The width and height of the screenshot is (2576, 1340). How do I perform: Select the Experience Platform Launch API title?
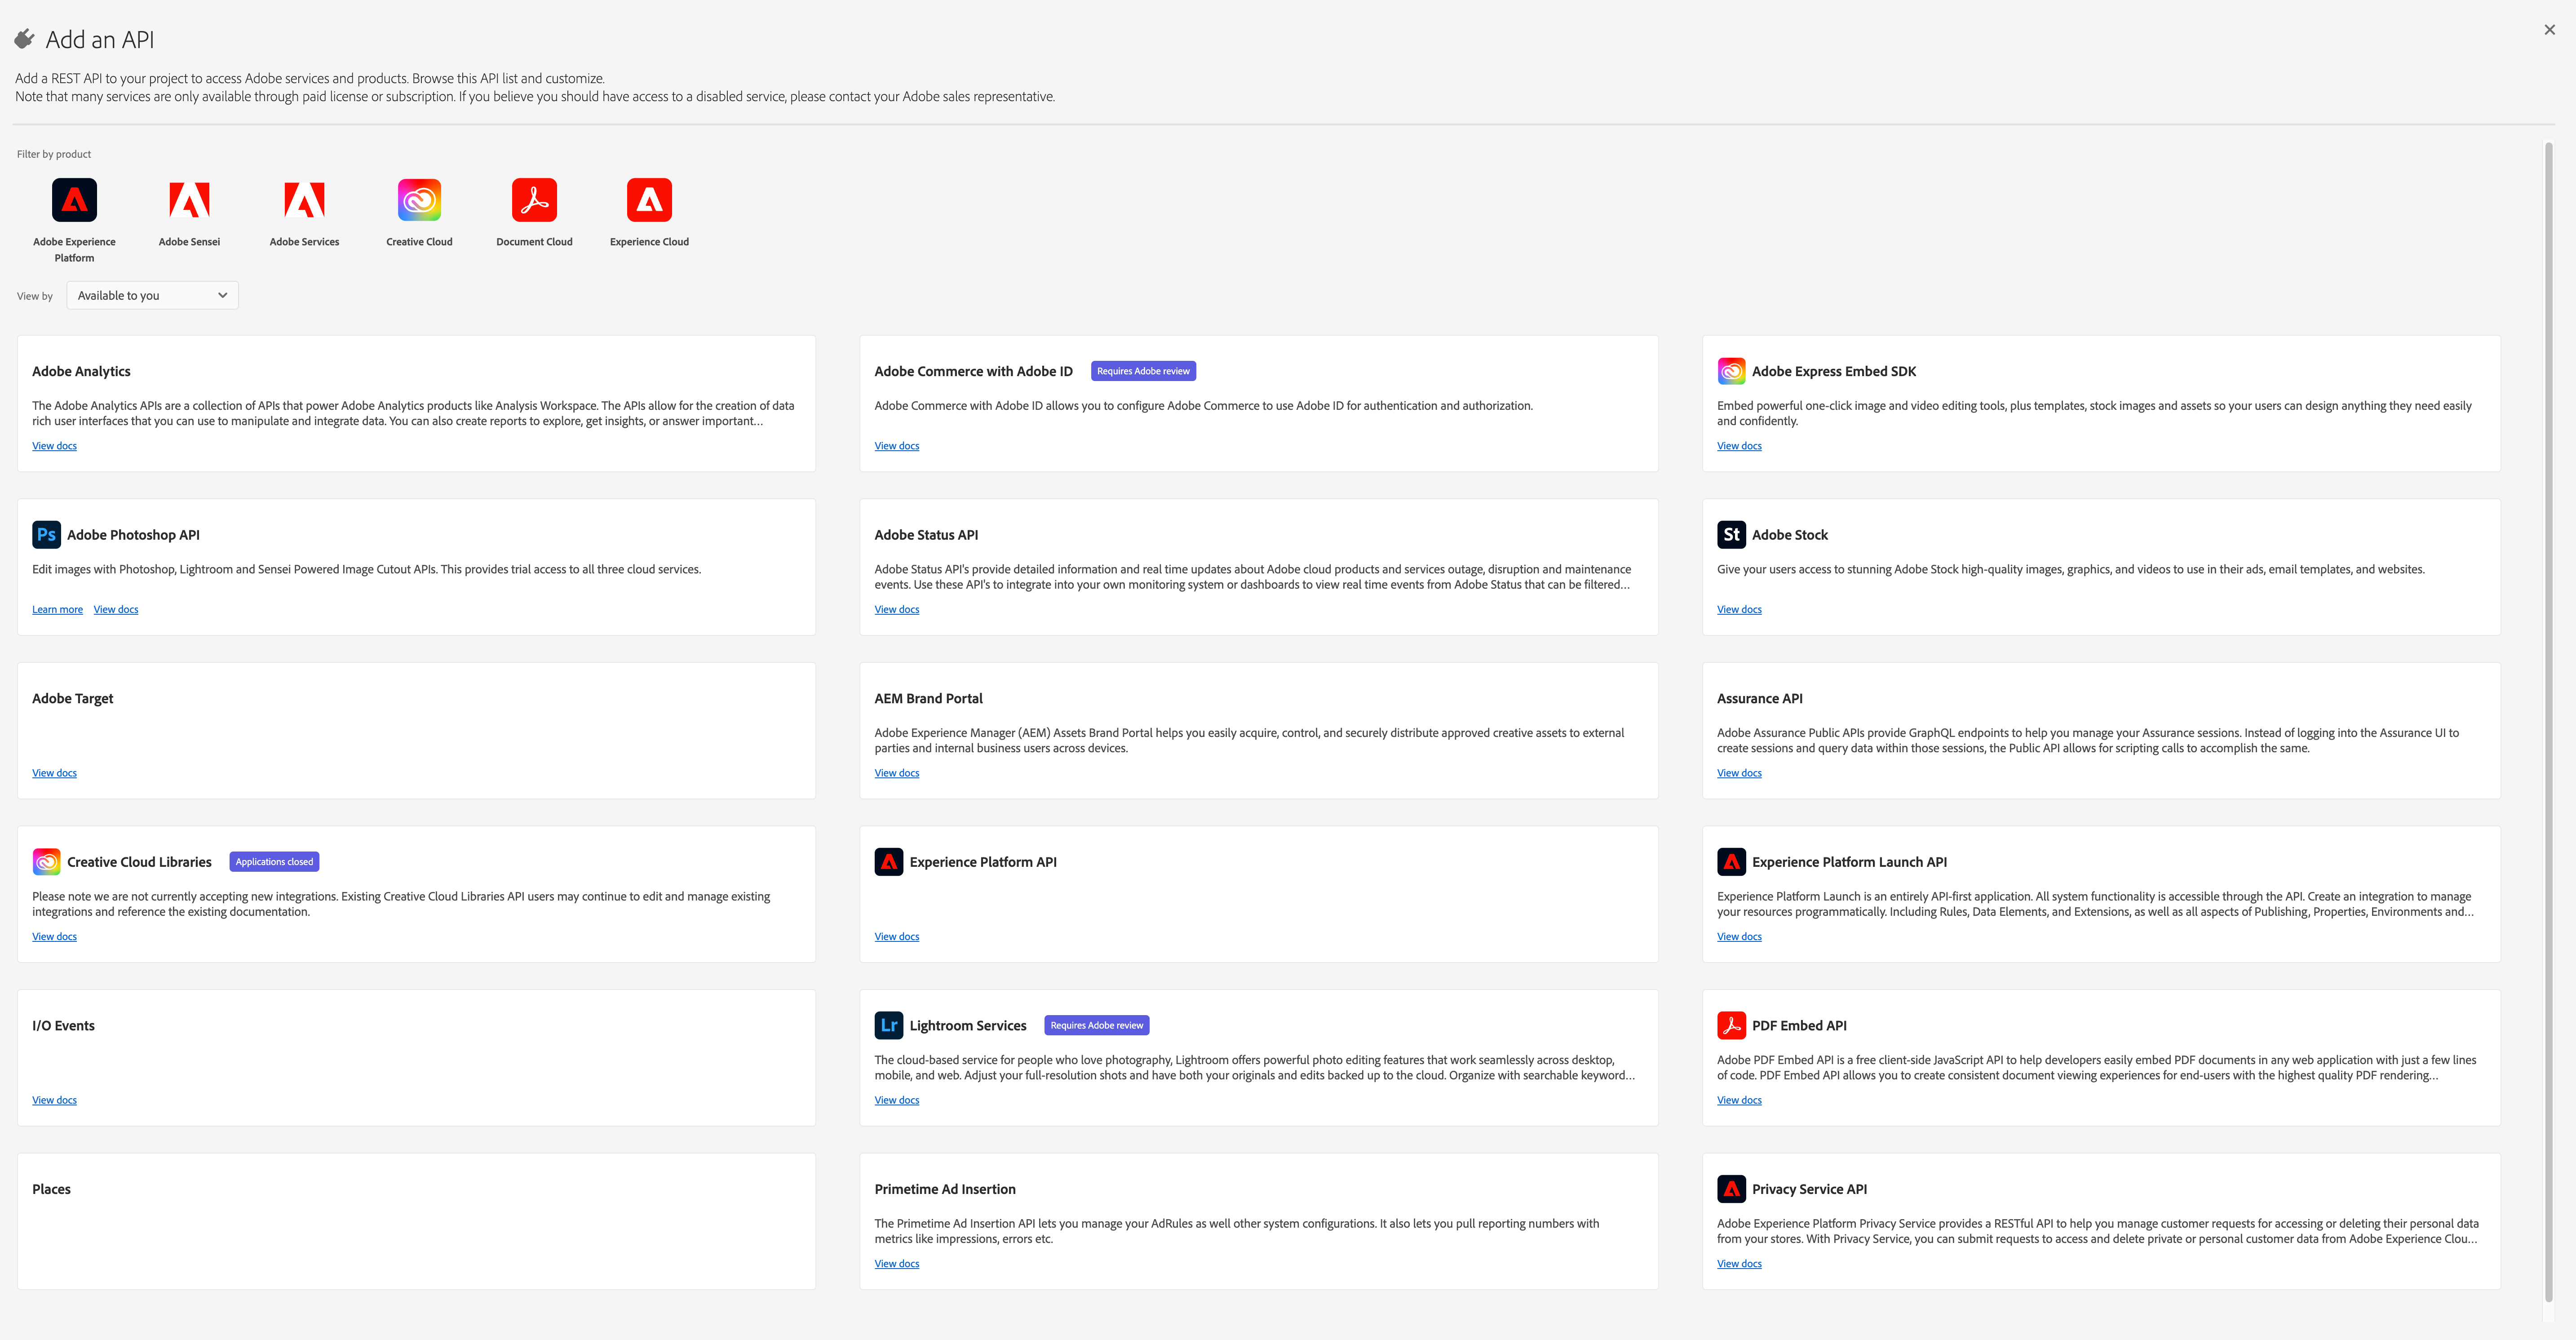click(1849, 862)
